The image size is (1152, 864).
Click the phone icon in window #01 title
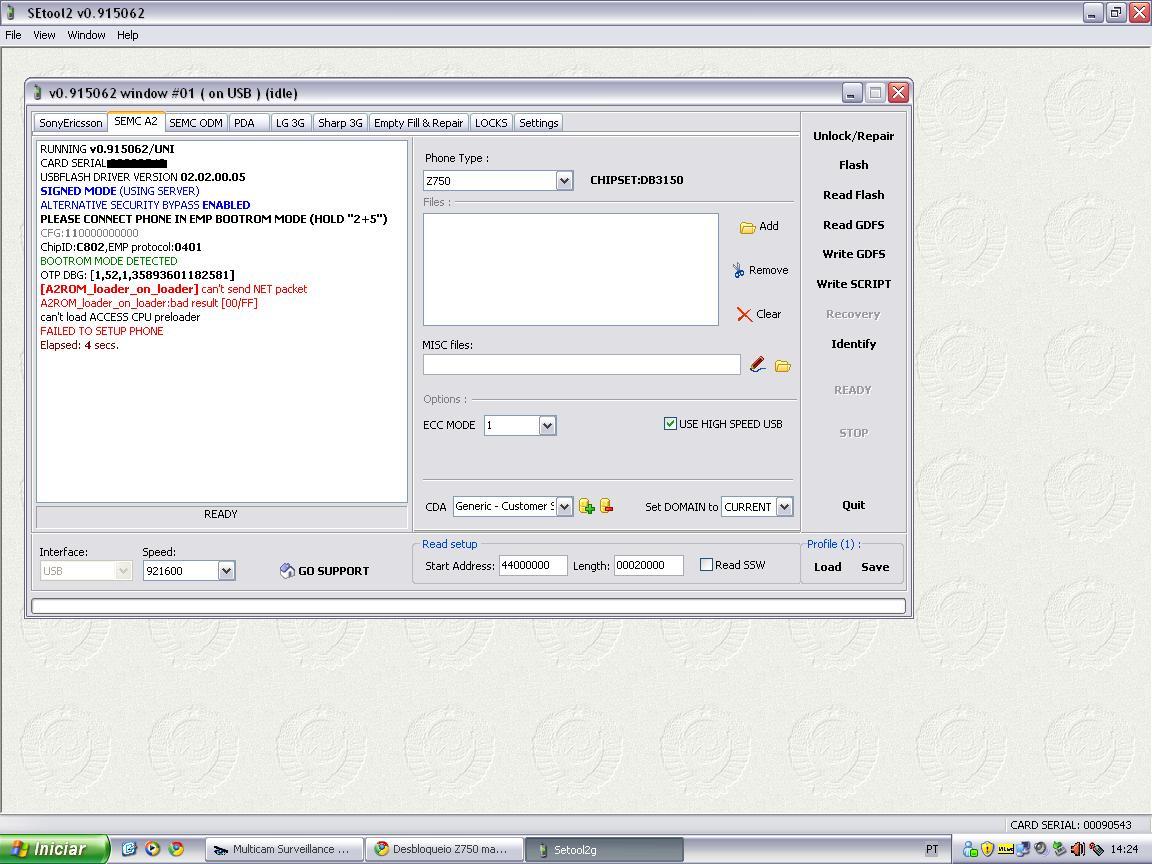[x=37, y=93]
